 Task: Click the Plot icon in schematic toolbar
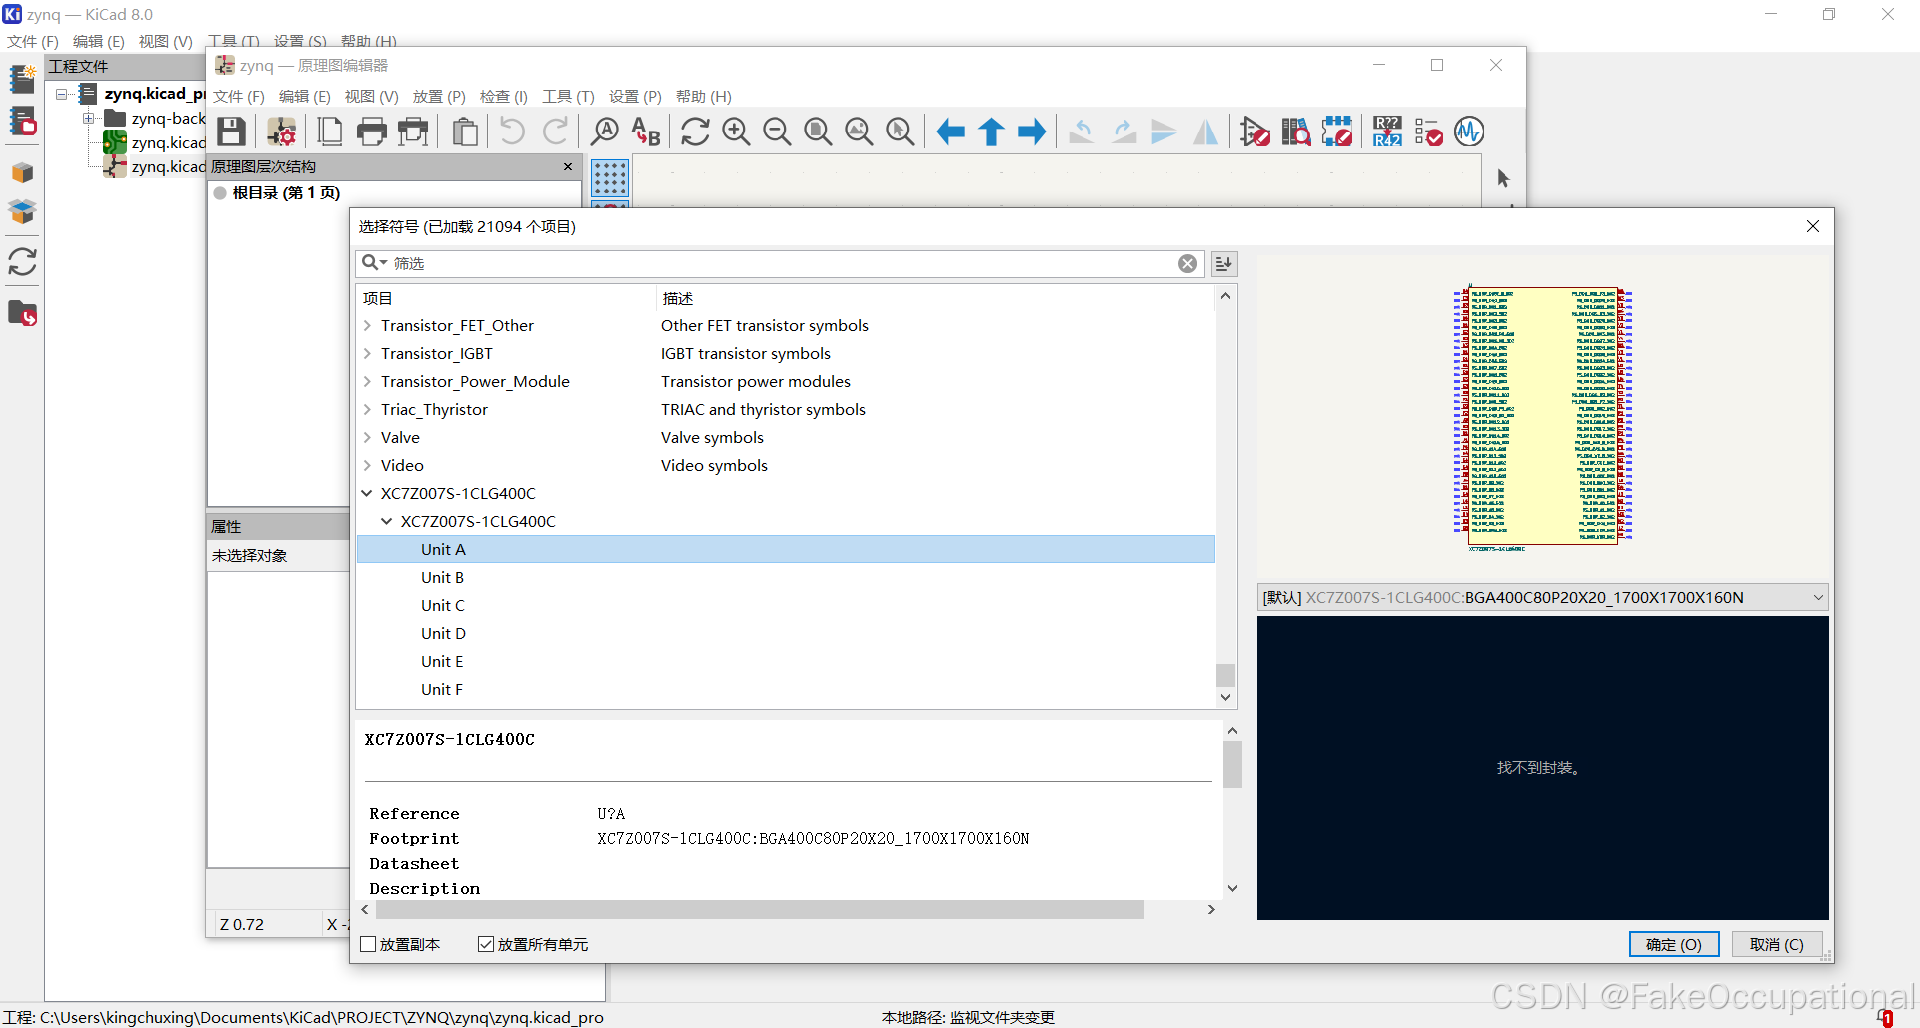pos(413,132)
